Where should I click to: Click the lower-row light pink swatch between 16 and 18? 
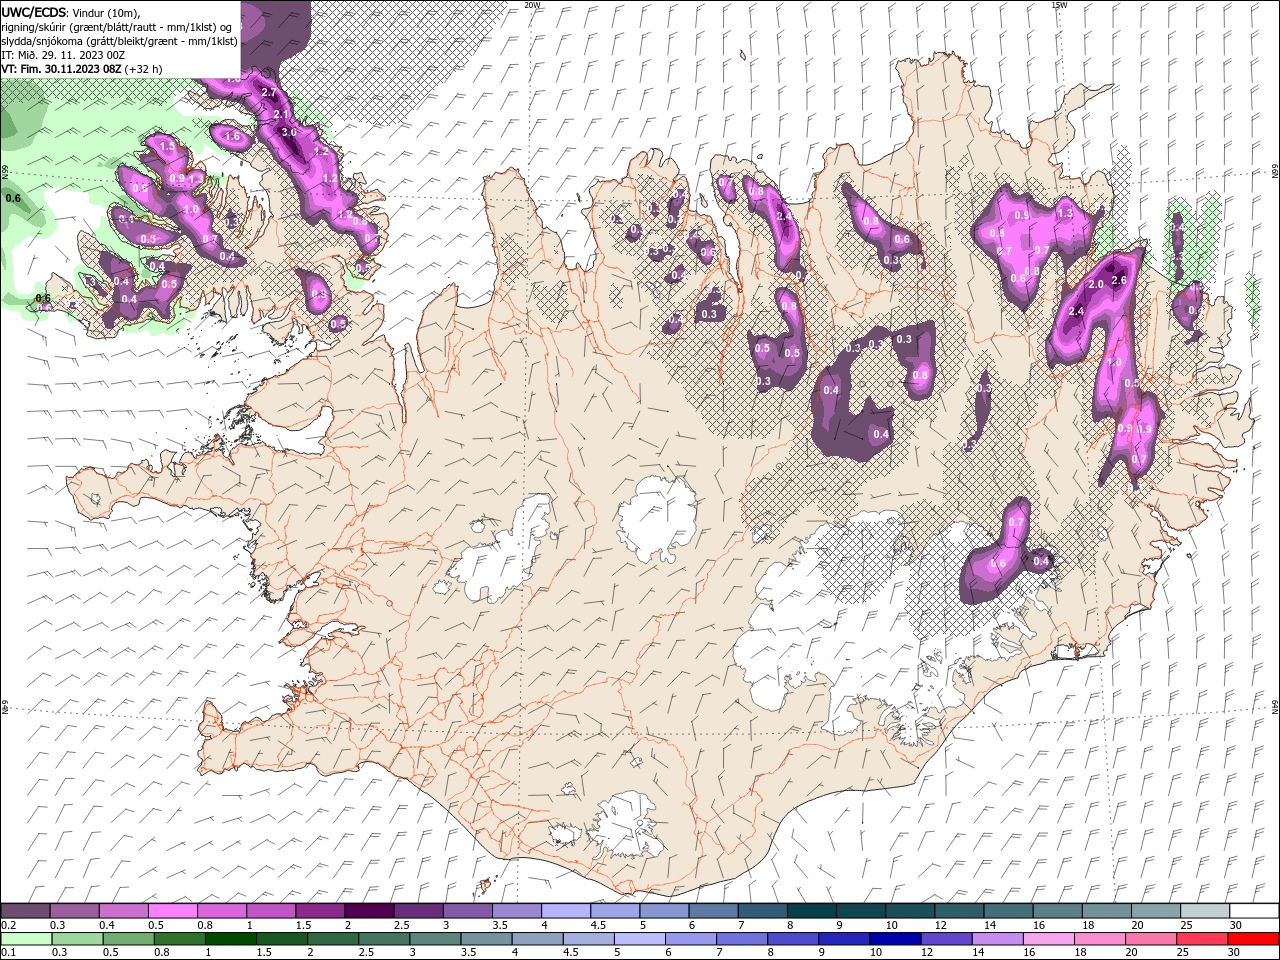(x=1047, y=939)
